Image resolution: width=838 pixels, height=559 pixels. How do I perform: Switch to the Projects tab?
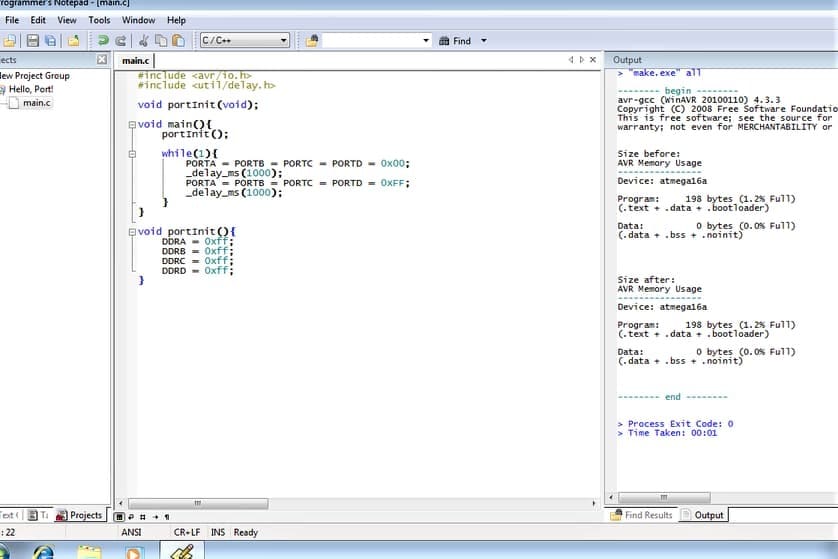(x=79, y=515)
